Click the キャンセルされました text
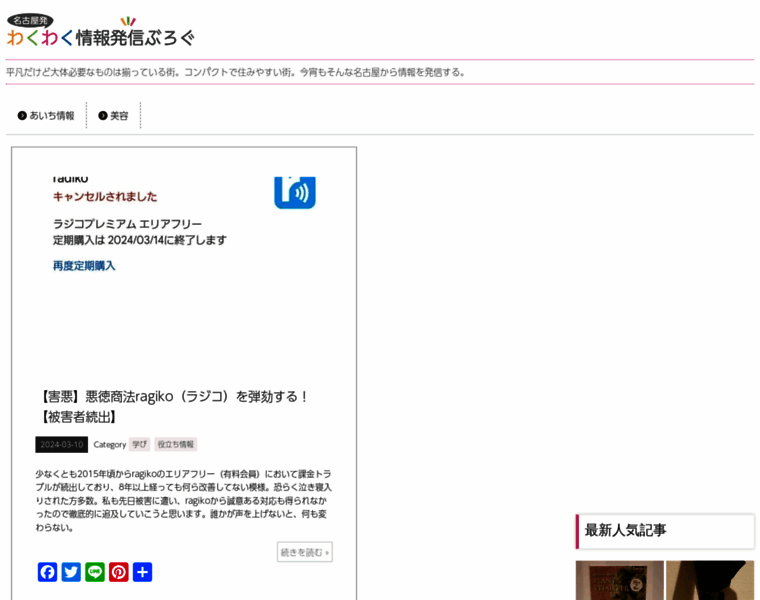760x600 pixels. click(x=105, y=196)
